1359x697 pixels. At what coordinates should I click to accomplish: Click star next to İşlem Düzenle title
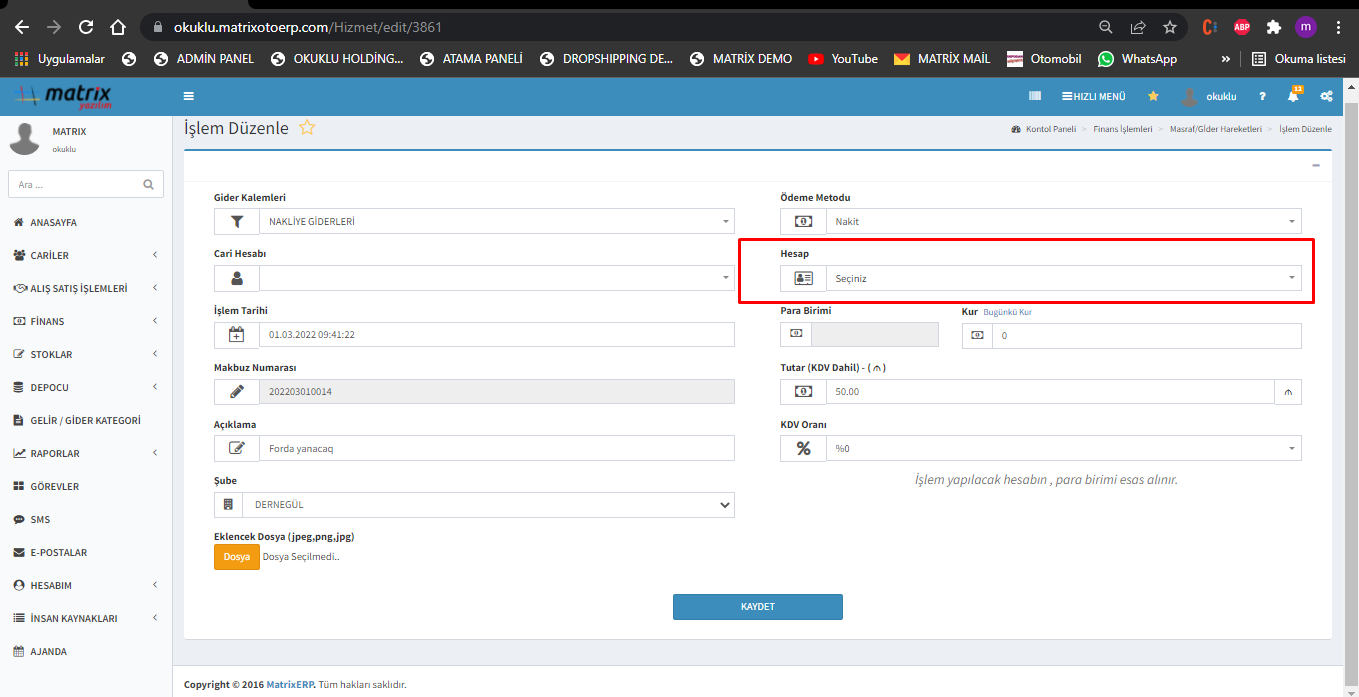[x=307, y=128]
